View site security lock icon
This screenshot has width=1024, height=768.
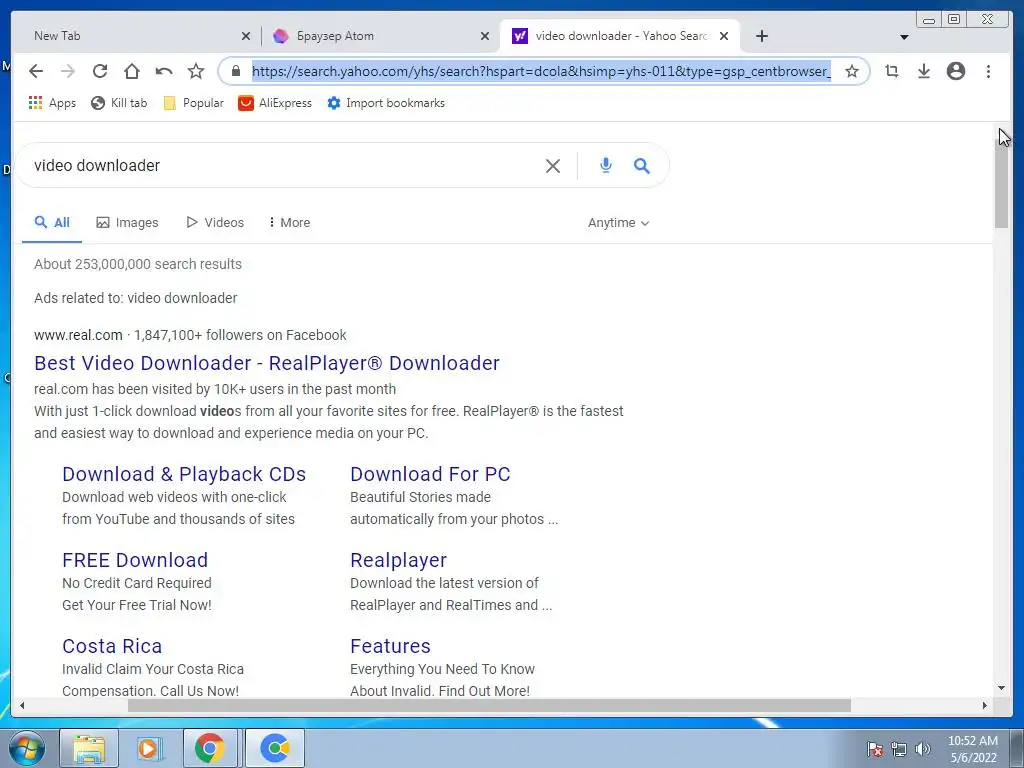(237, 71)
